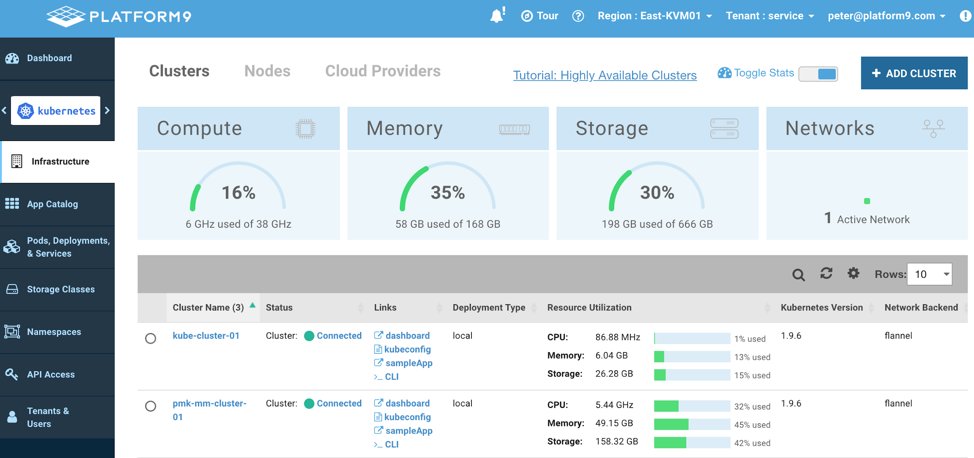
Task: Select the kube-cluster-01 radio button
Action: click(x=151, y=339)
